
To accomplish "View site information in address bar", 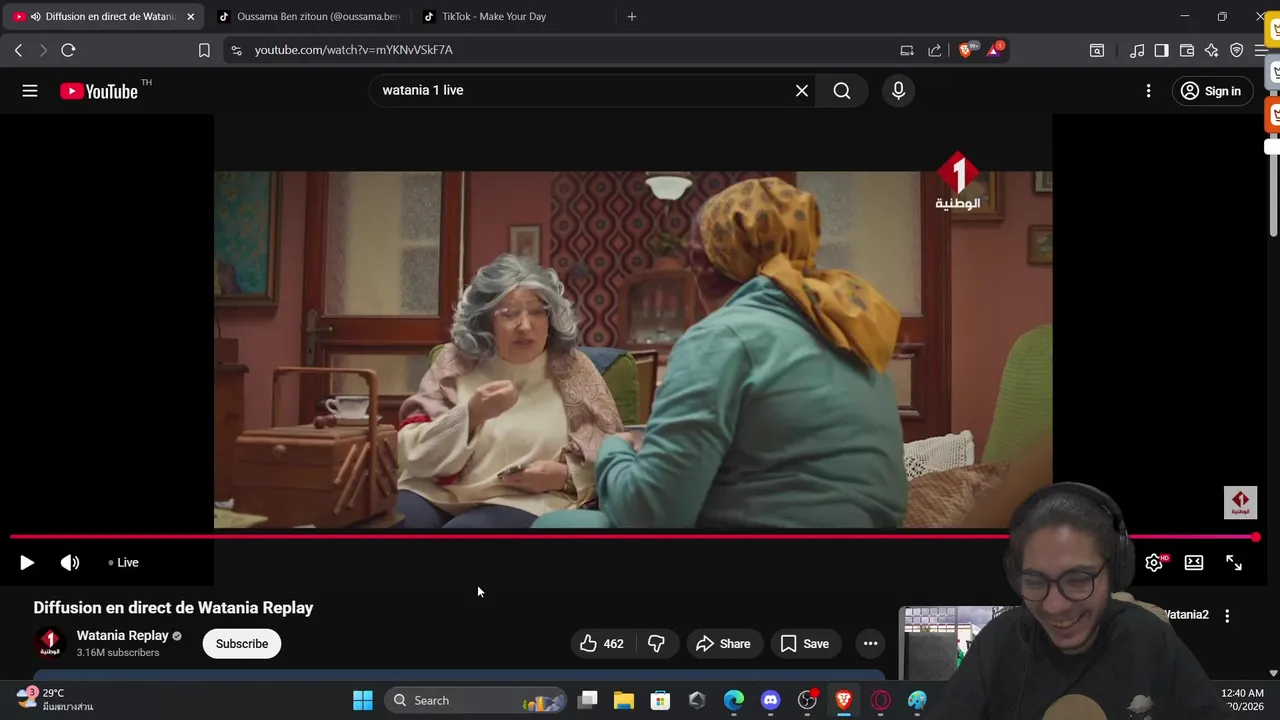I will pyautogui.click(x=236, y=50).
